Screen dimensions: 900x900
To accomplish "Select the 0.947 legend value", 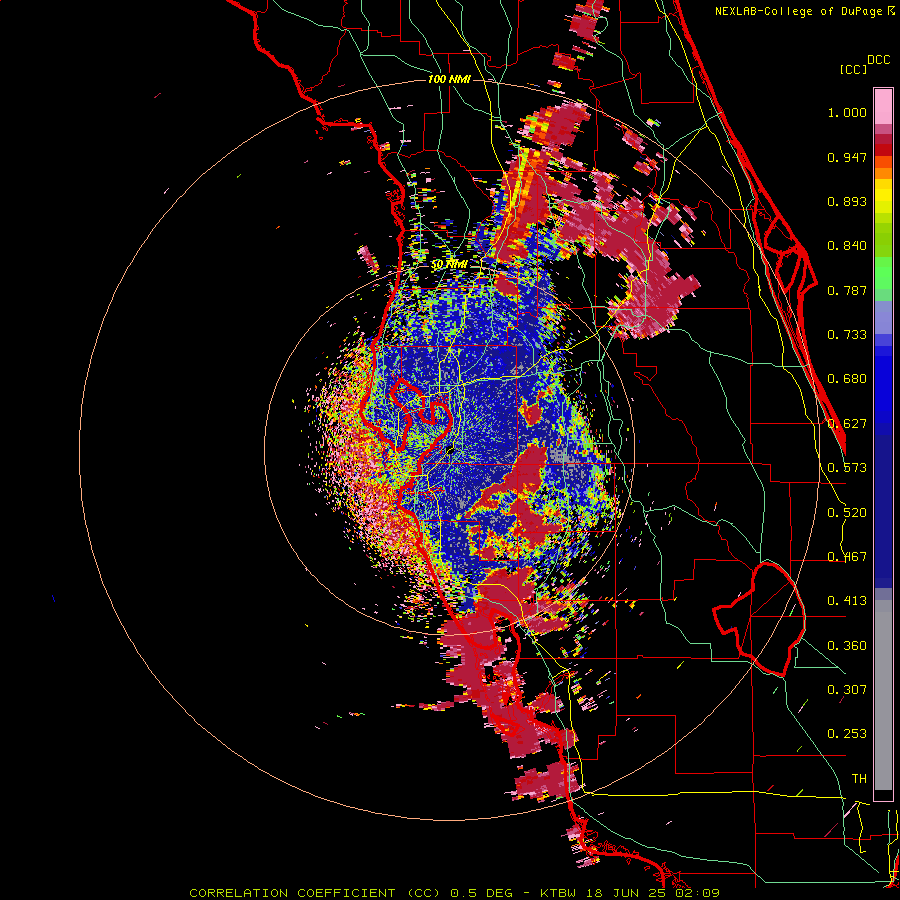I will (847, 157).
